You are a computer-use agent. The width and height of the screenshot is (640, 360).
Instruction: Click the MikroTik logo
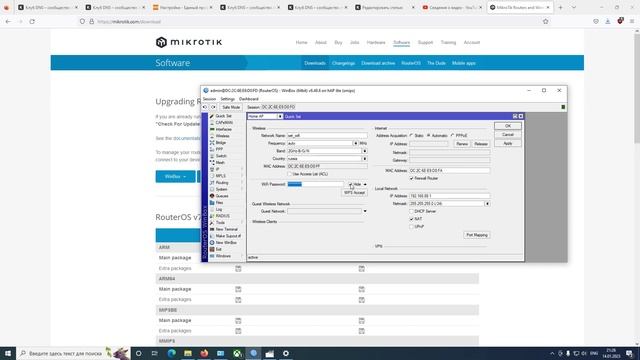coord(189,42)
